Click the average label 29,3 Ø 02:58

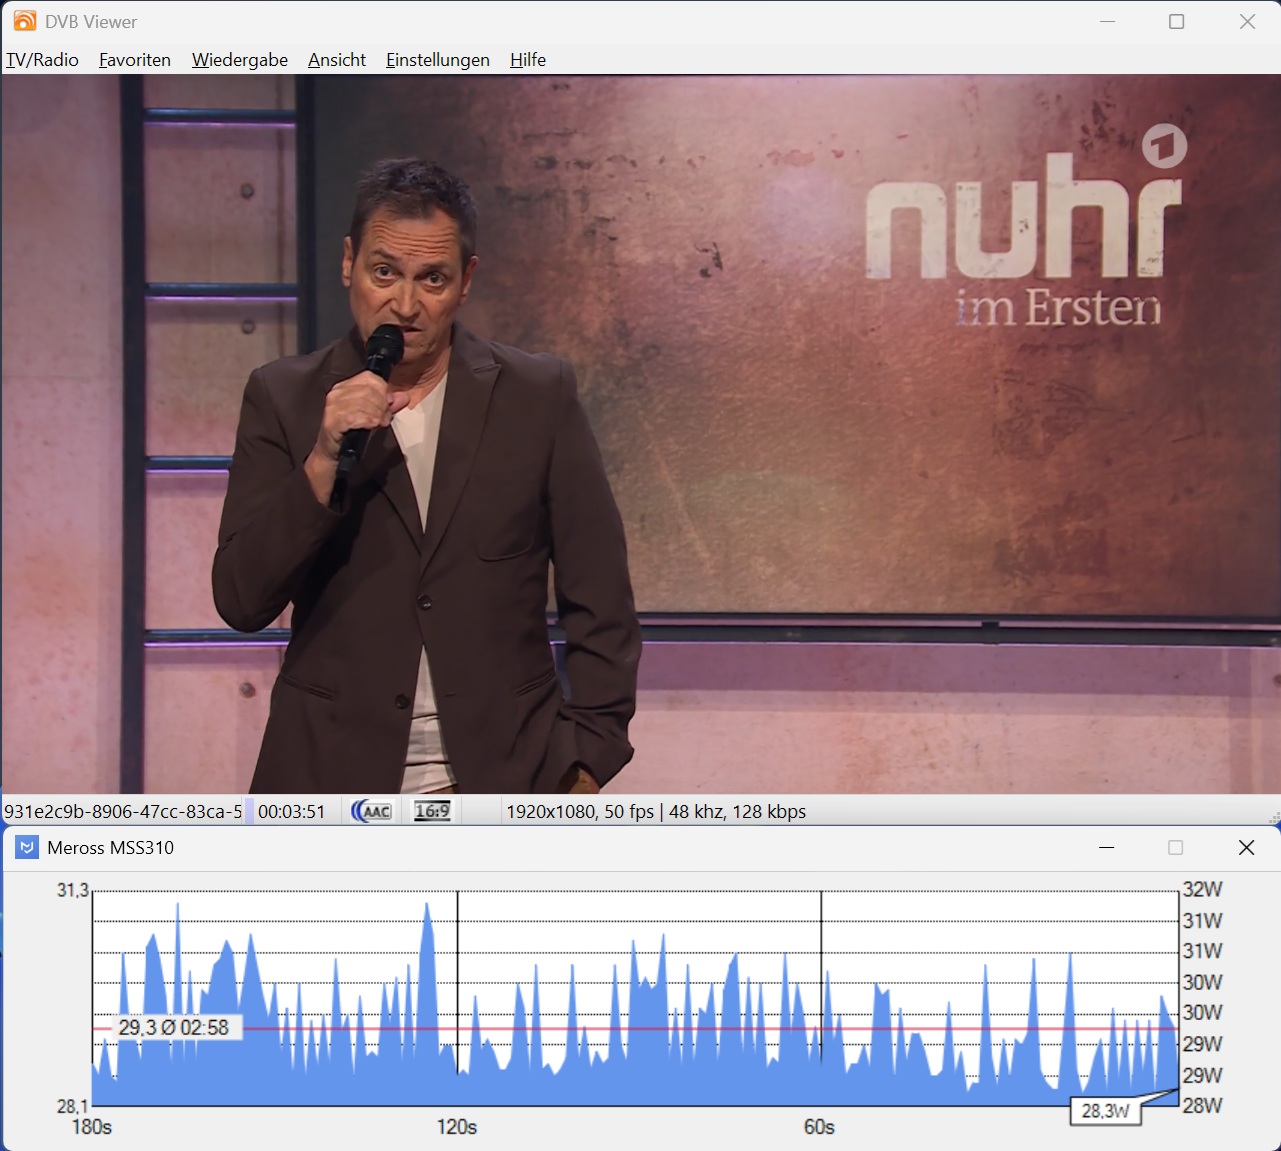[173, 1027]
